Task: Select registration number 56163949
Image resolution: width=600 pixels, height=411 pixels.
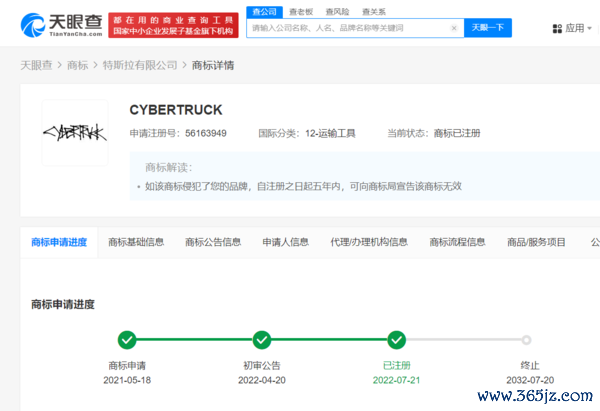Action: coord(206,134)
